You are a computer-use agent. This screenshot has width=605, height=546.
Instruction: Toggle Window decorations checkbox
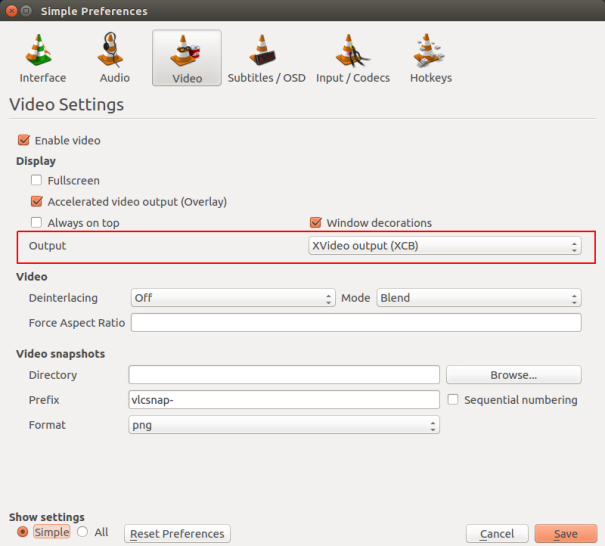pos(316,223)
